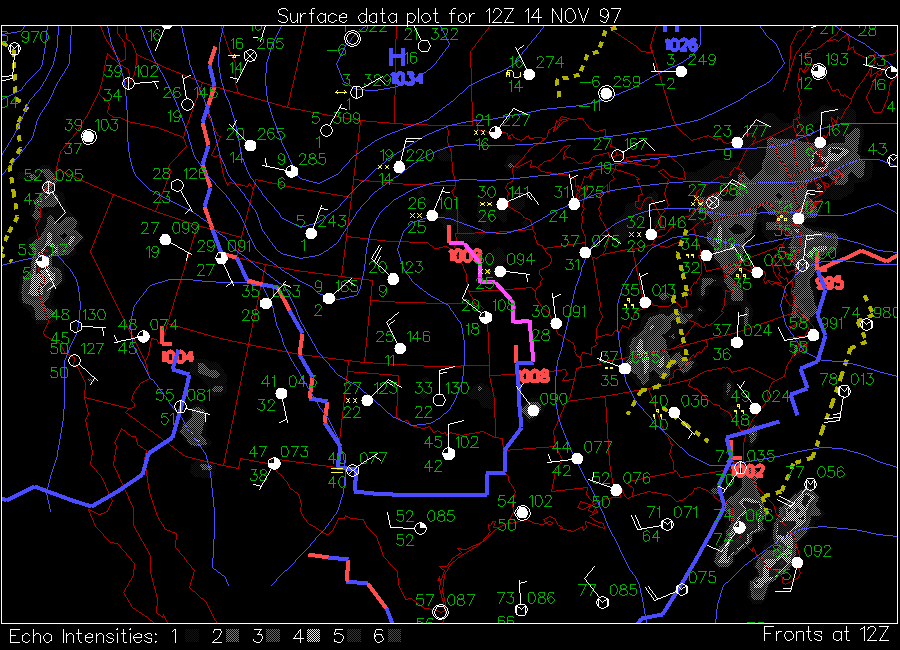Click station marker with readings 39 103
Screen dimensions: 900x650
pyautogui.click(x=88, y=137)
